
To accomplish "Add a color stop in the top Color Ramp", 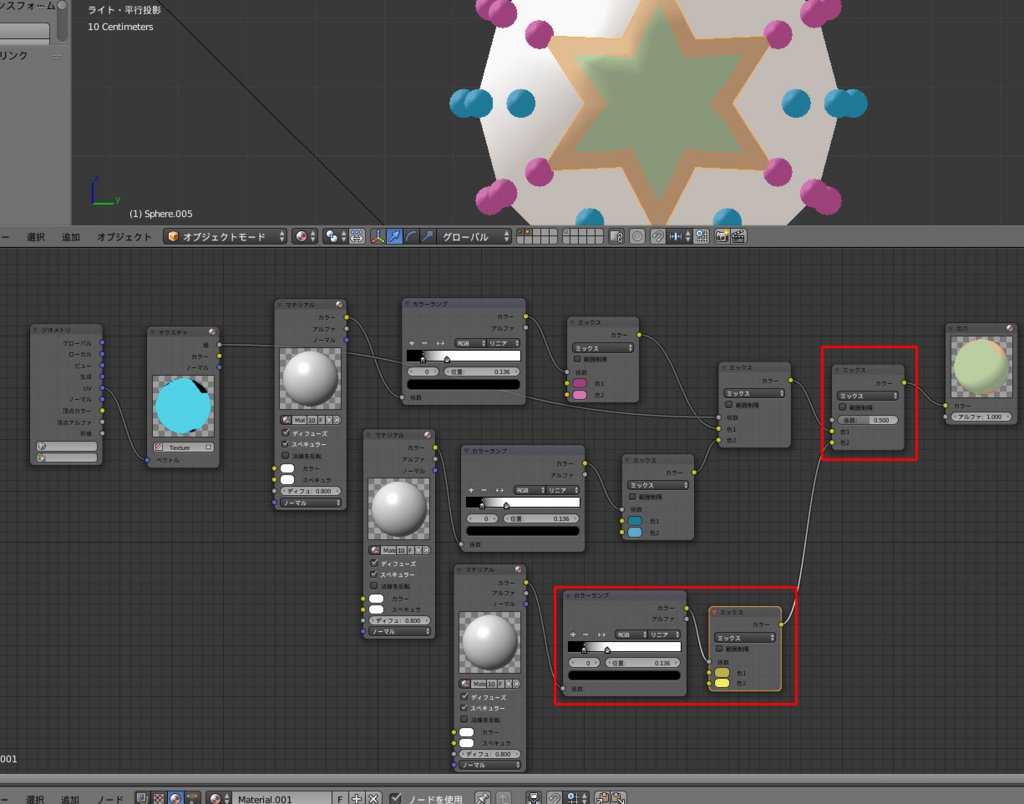I will (x=411, y=343).
